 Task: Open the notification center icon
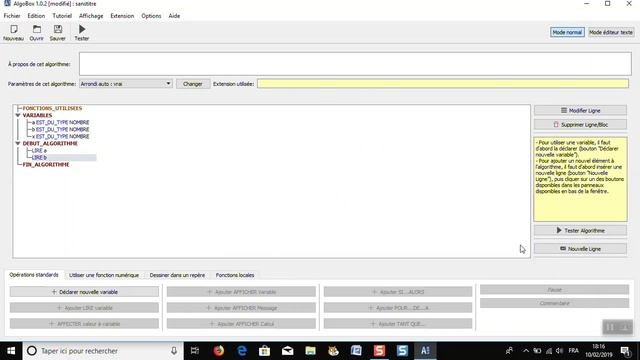click(625, 351)
